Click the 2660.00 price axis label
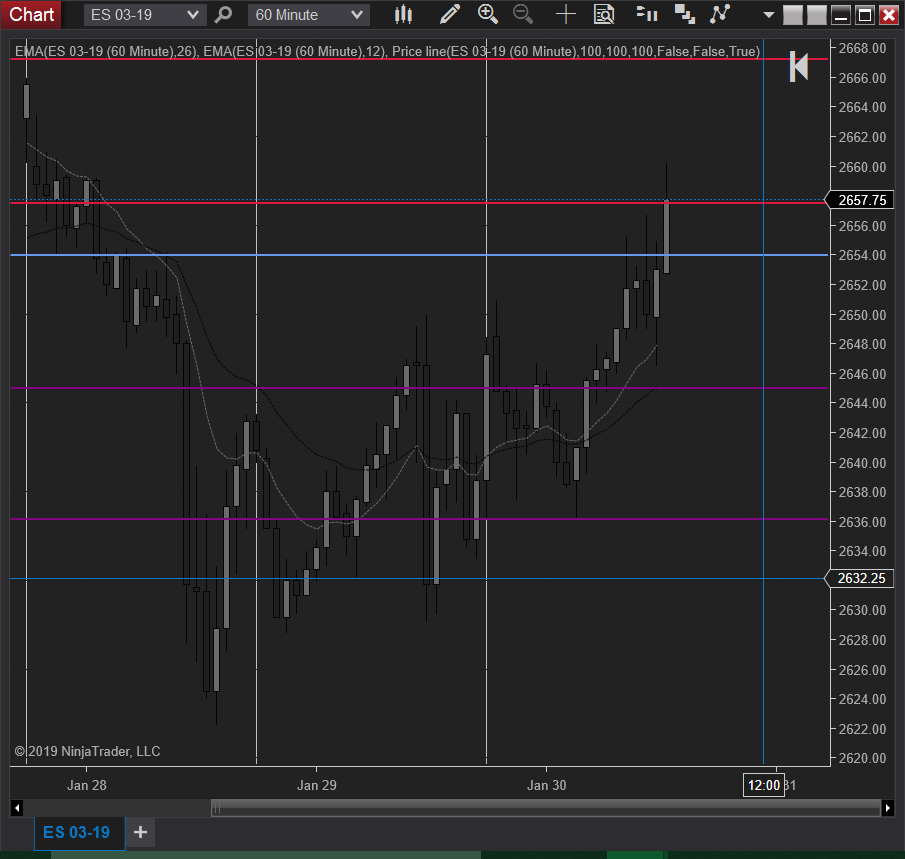905x859 pixels. tap(862, 167)
